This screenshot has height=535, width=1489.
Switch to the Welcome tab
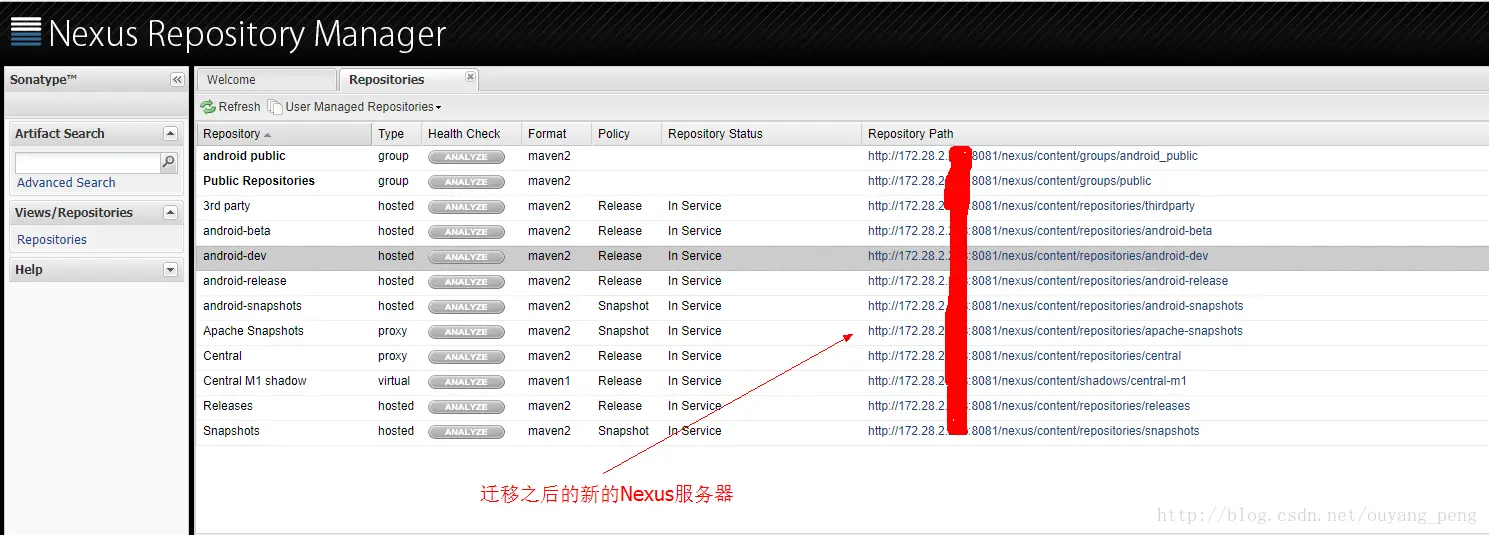266,80
